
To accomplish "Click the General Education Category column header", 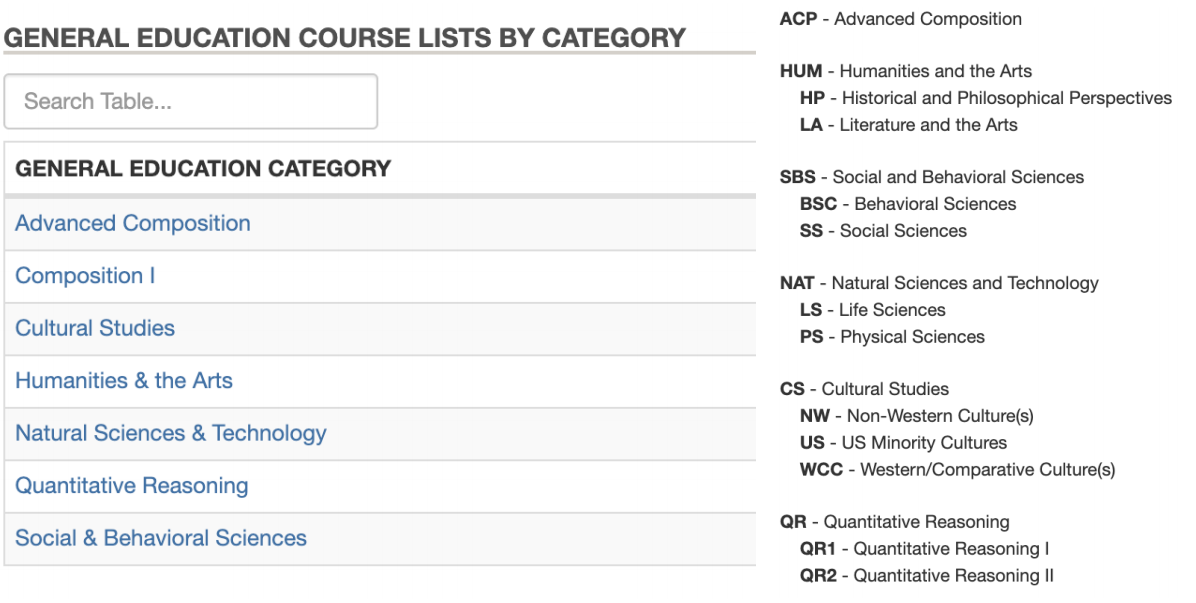I will (x=203, y=168).
